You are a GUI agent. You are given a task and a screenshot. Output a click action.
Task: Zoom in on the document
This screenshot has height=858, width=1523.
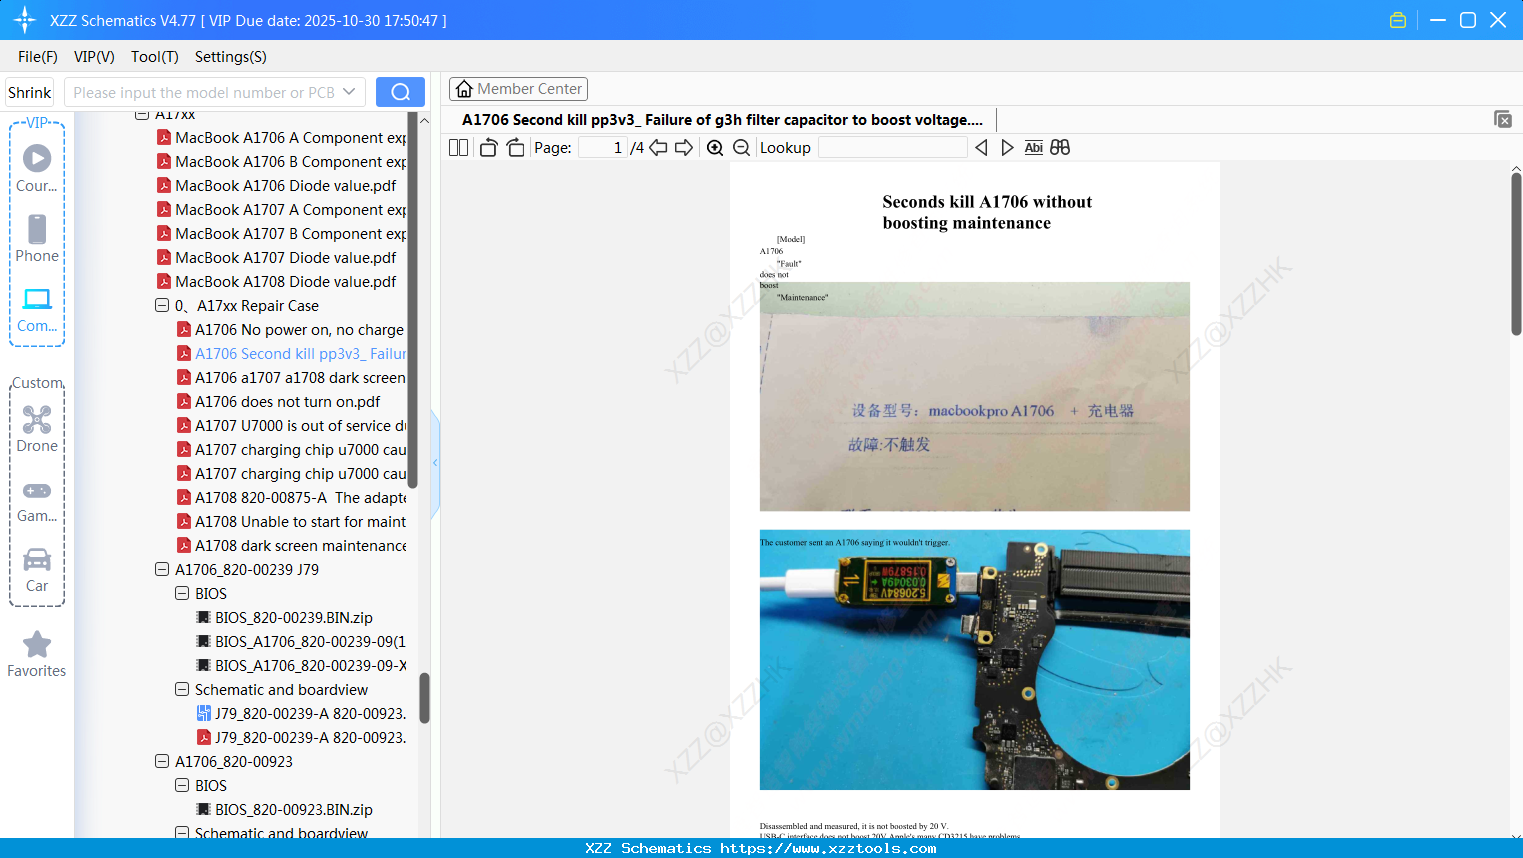[715, 147]
